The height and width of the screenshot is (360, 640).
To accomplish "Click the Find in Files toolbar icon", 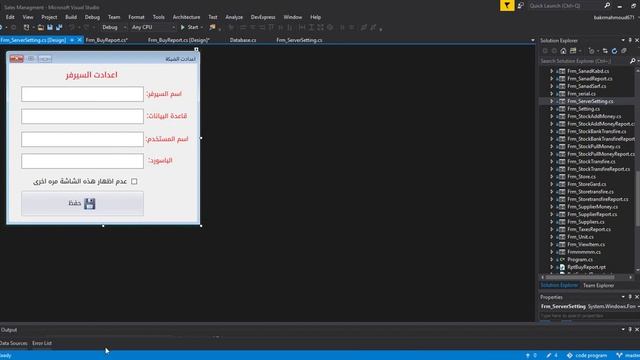I will [x=212, y=27].
